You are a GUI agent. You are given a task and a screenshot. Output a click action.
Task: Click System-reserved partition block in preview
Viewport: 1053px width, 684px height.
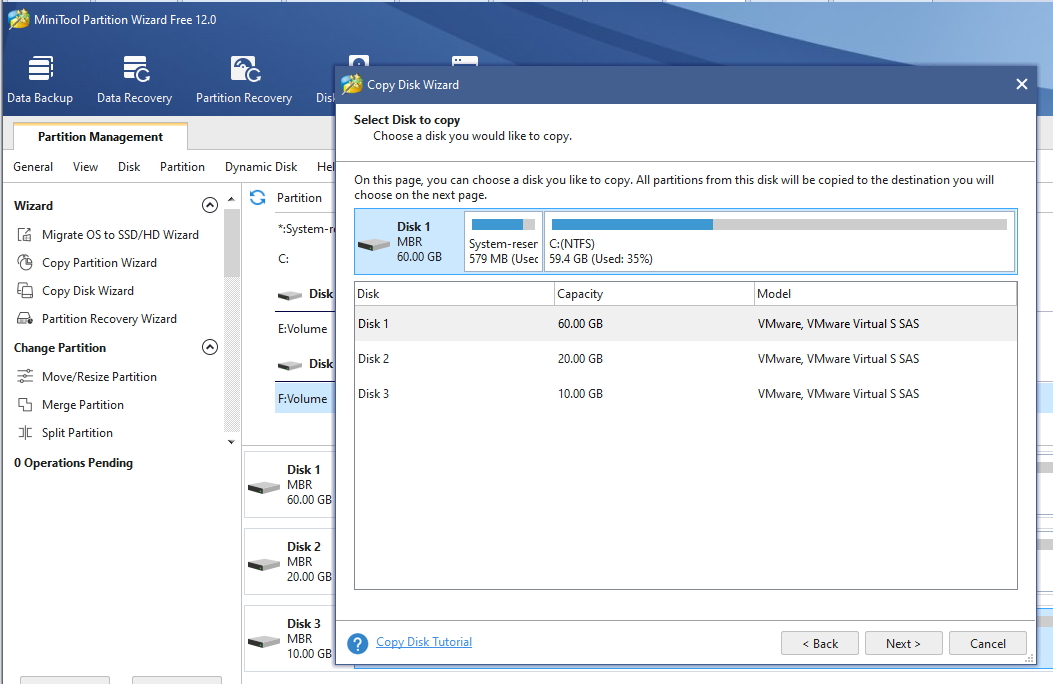coord(504,242)
